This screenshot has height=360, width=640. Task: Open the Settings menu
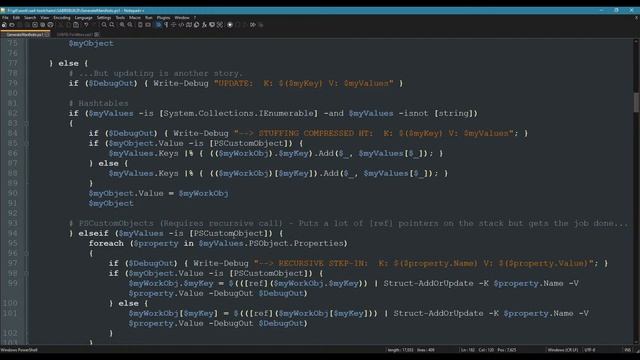coord(104,18)
